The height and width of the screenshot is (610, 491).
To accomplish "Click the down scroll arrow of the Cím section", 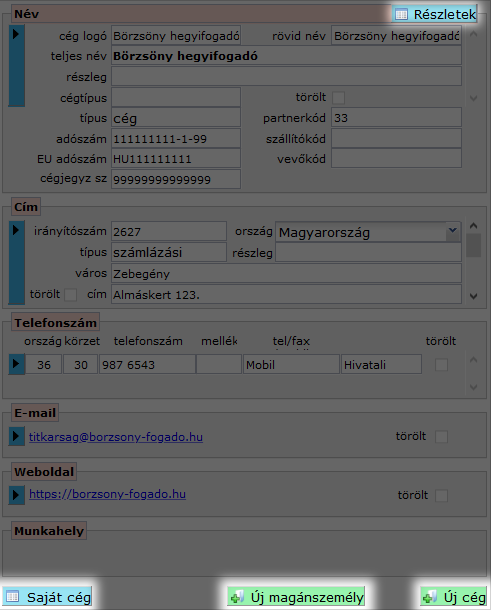I will pos(473,296).
